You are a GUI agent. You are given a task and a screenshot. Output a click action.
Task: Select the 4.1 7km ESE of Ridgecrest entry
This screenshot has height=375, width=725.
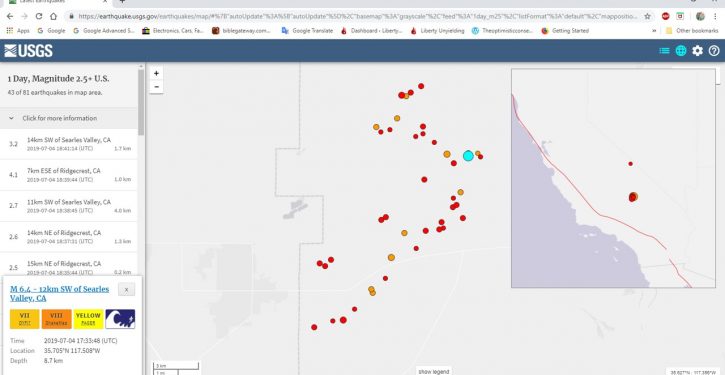(69, 175)
